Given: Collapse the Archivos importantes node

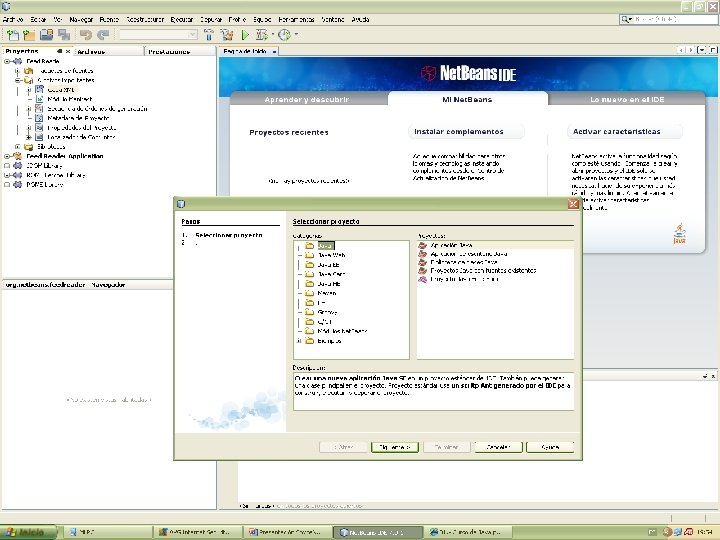Looking at the screenshot, I should point(17,80).
